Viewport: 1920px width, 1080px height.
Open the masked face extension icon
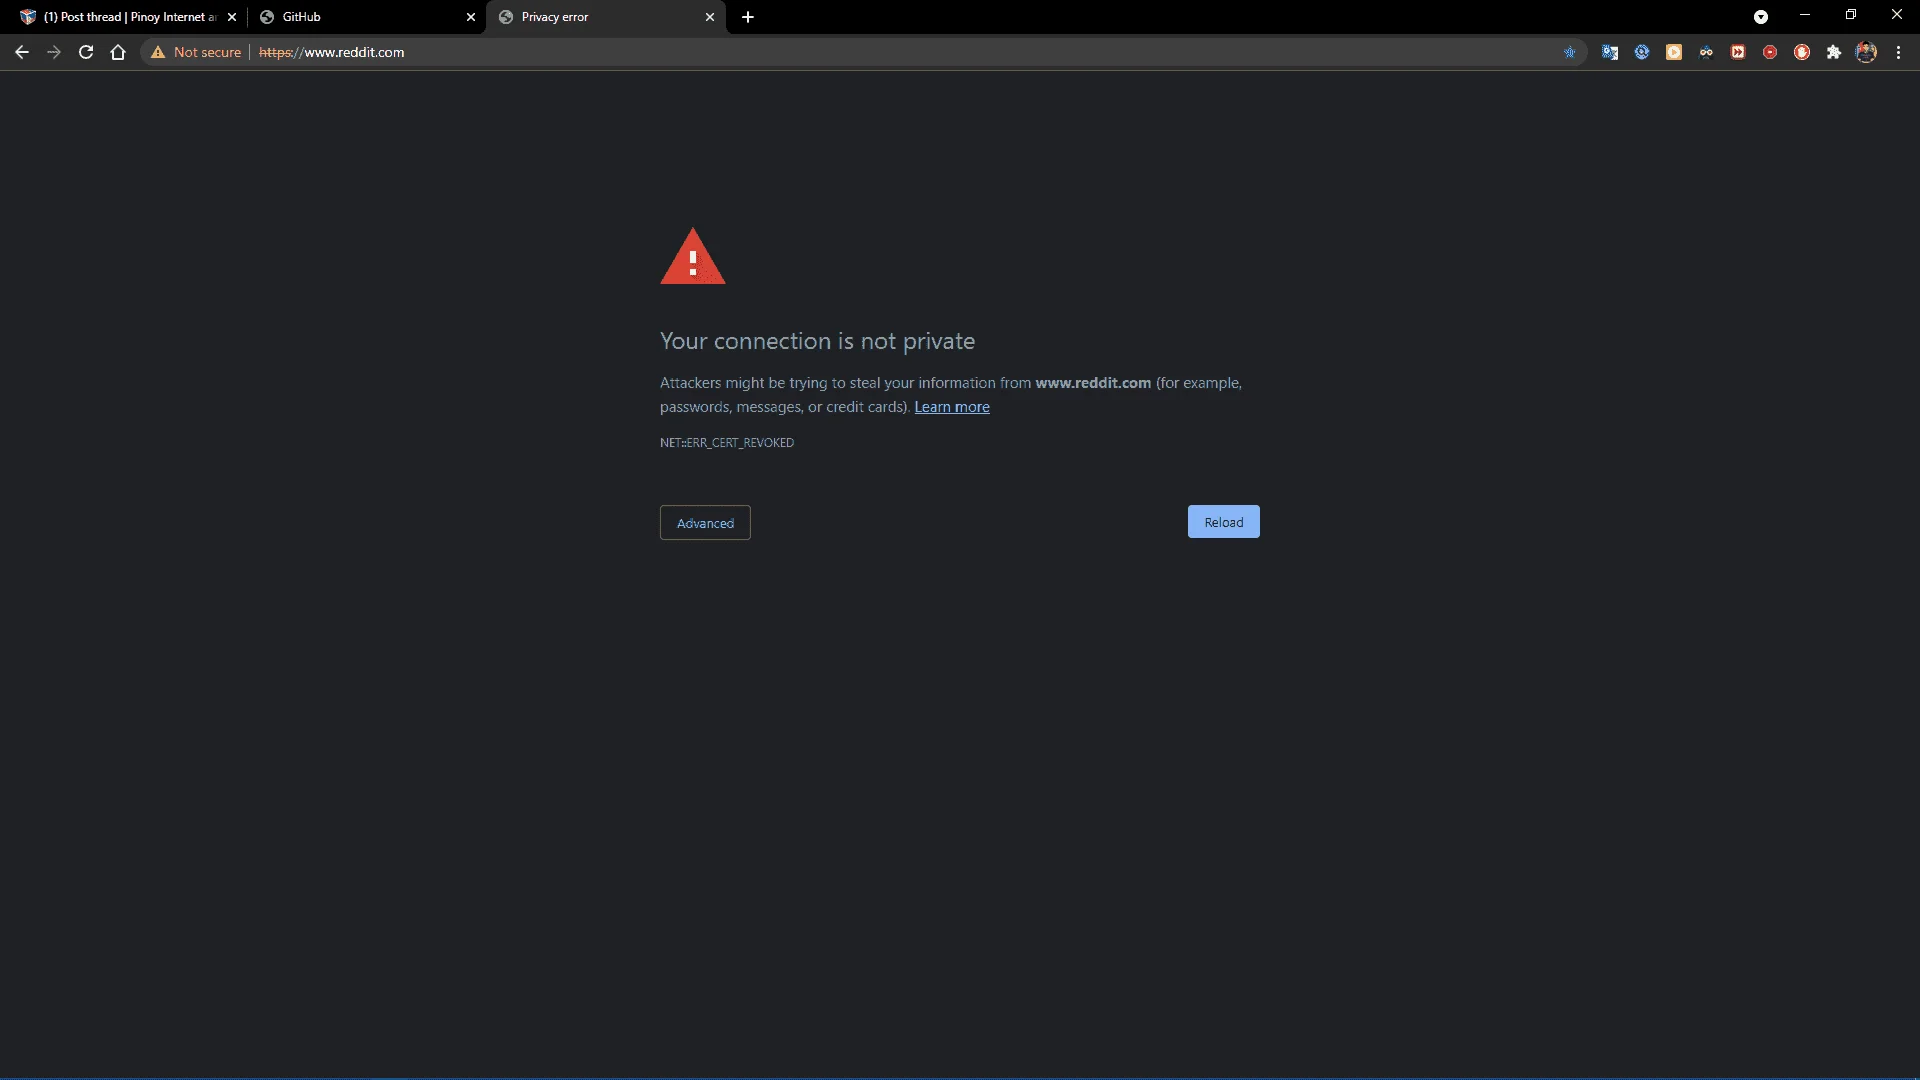tap(1706, 52)
